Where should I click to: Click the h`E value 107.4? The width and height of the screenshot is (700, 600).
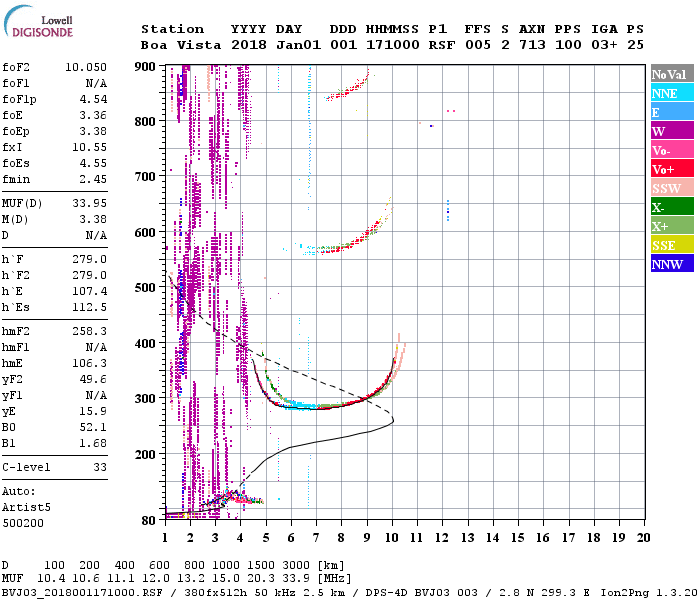click(89, 292)
